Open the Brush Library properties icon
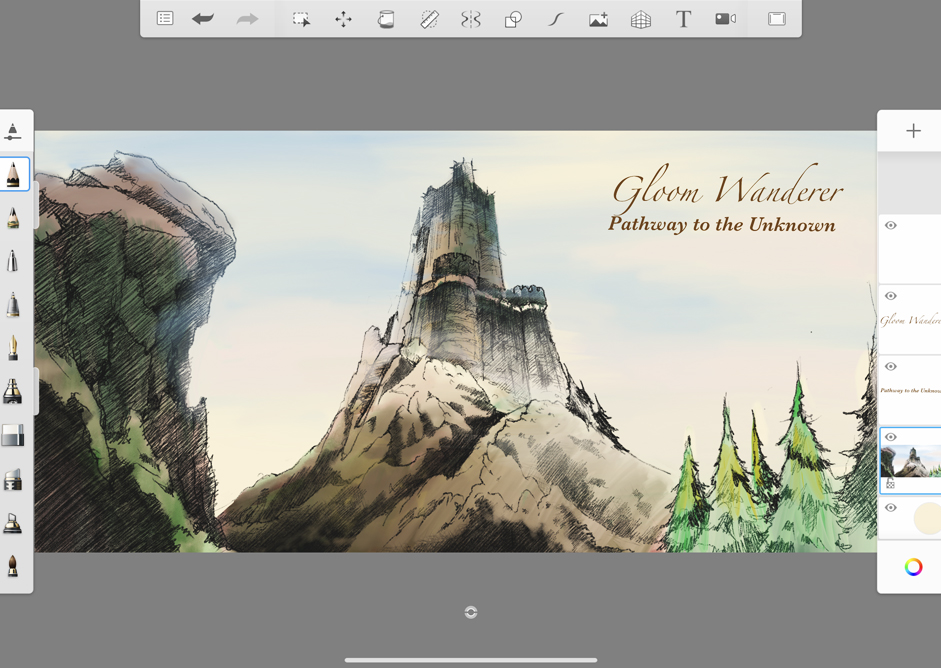This screenshot has height=668, width=941. (13, 131)
